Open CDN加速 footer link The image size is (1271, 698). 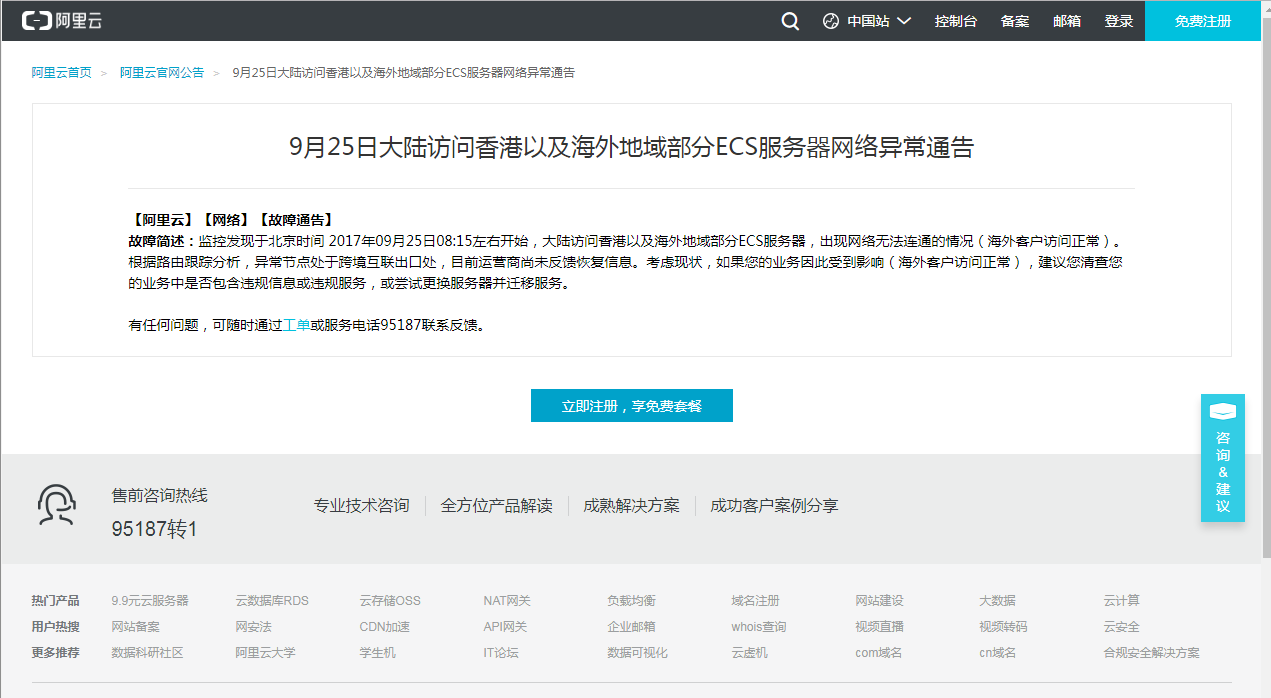click(384, 627)
